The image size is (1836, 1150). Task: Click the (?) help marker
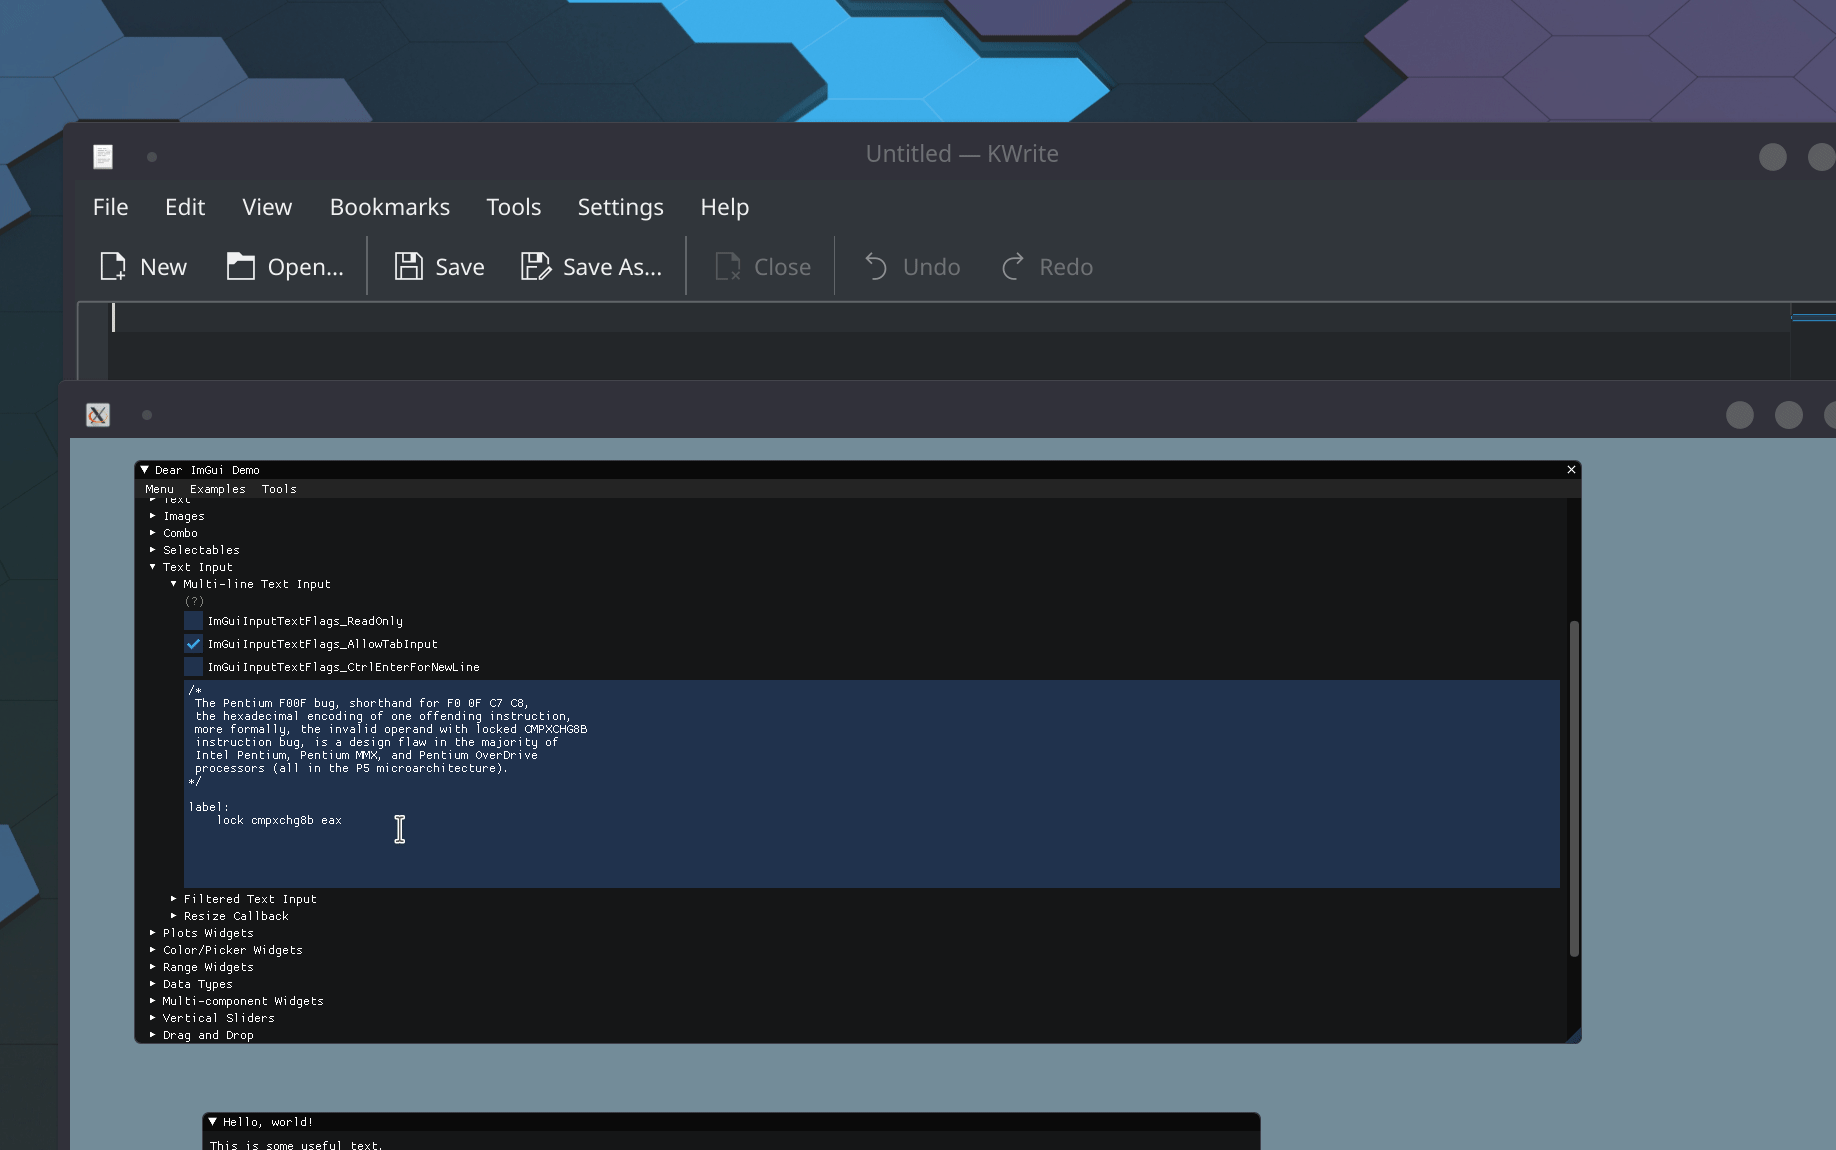click(194, 601)
